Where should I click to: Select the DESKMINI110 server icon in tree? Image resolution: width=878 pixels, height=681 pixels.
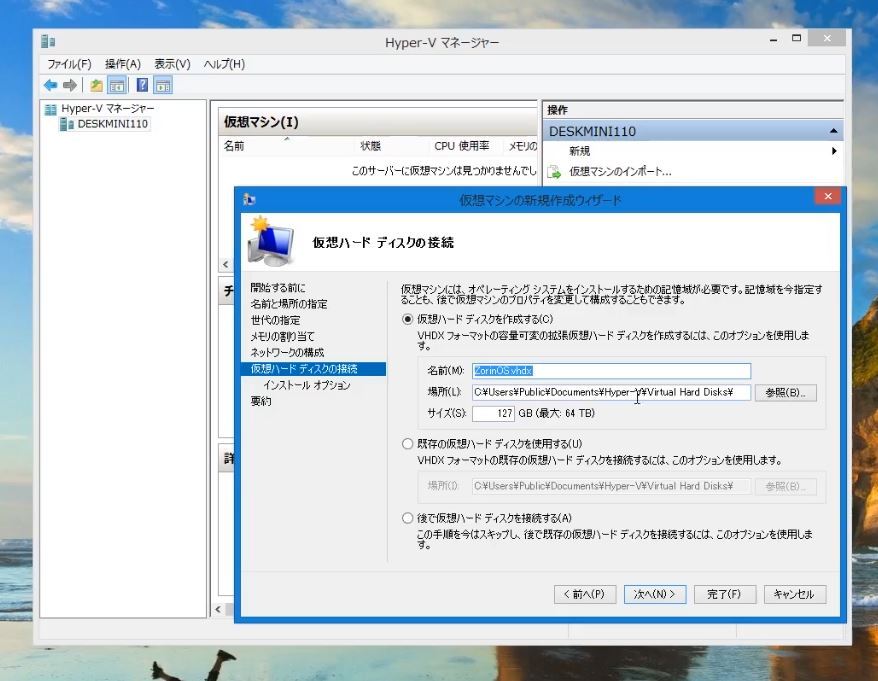pyautogui.click(x=67, y=124)
